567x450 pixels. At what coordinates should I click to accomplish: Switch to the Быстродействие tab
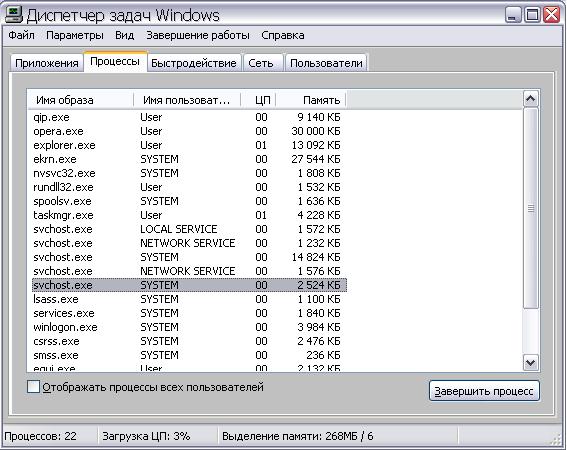tap(194, 63)
